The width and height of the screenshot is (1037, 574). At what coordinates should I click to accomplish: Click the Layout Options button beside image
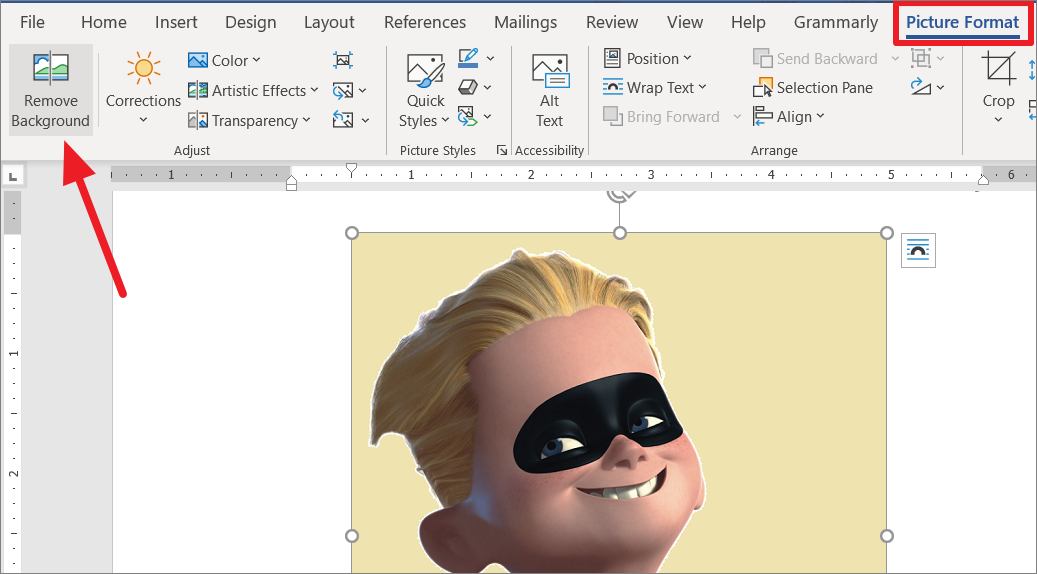tap(918, 251)
